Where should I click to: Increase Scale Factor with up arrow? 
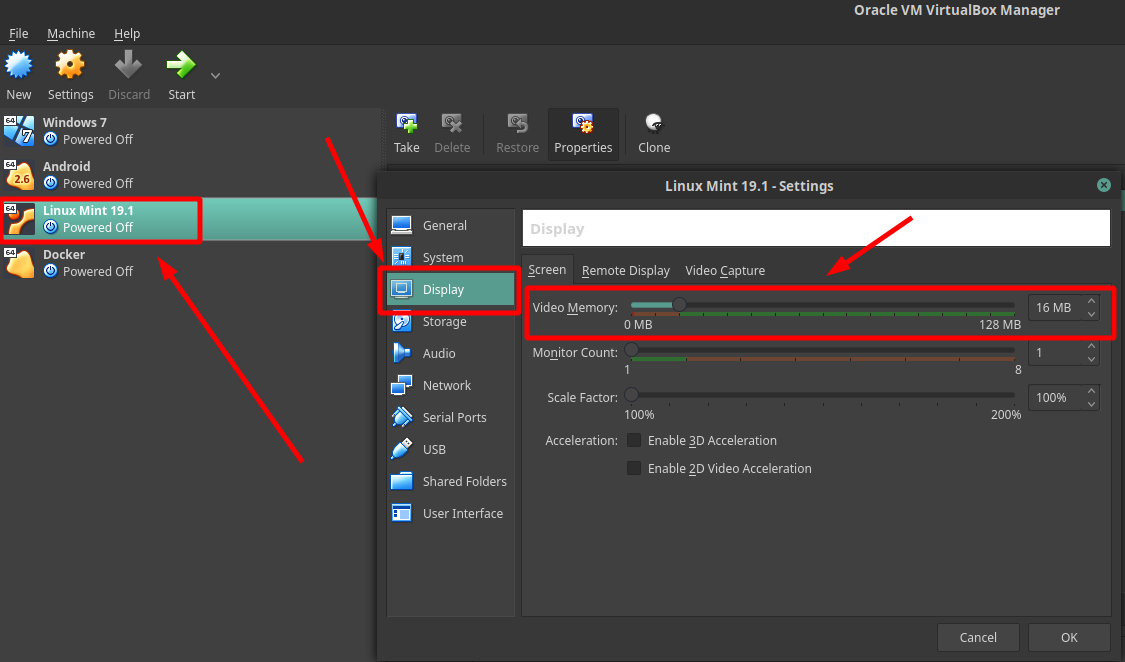coord(1091,392)
